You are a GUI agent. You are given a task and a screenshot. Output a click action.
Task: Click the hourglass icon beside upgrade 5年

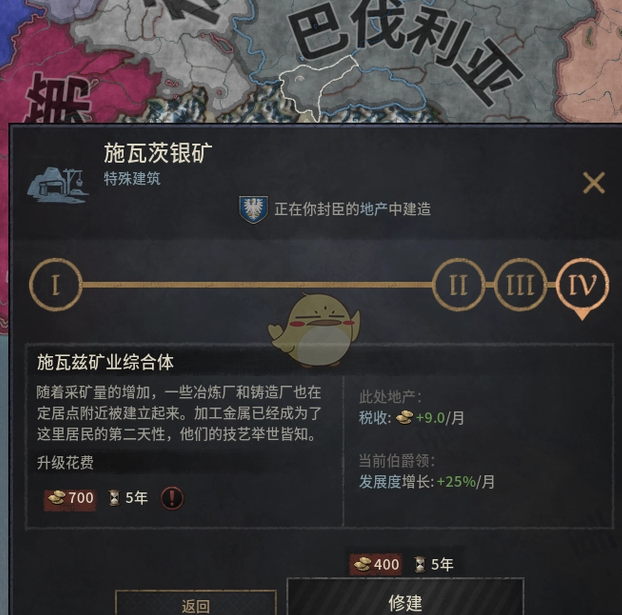(x=114, y=498)
